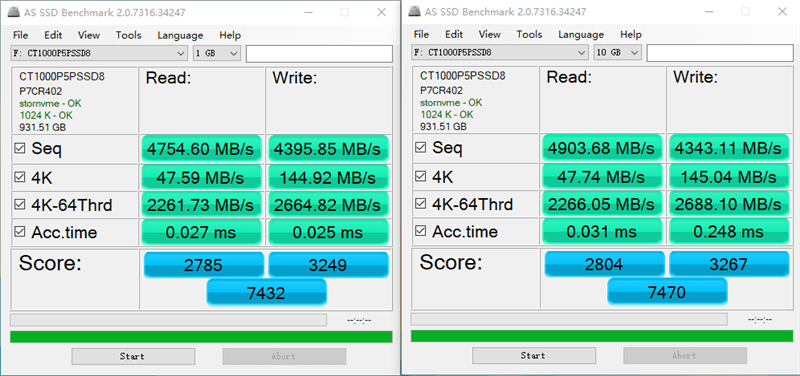Screen dimensions: 800x376
Task: Open drive selector dropdown in left window
Action: [99, 53]
